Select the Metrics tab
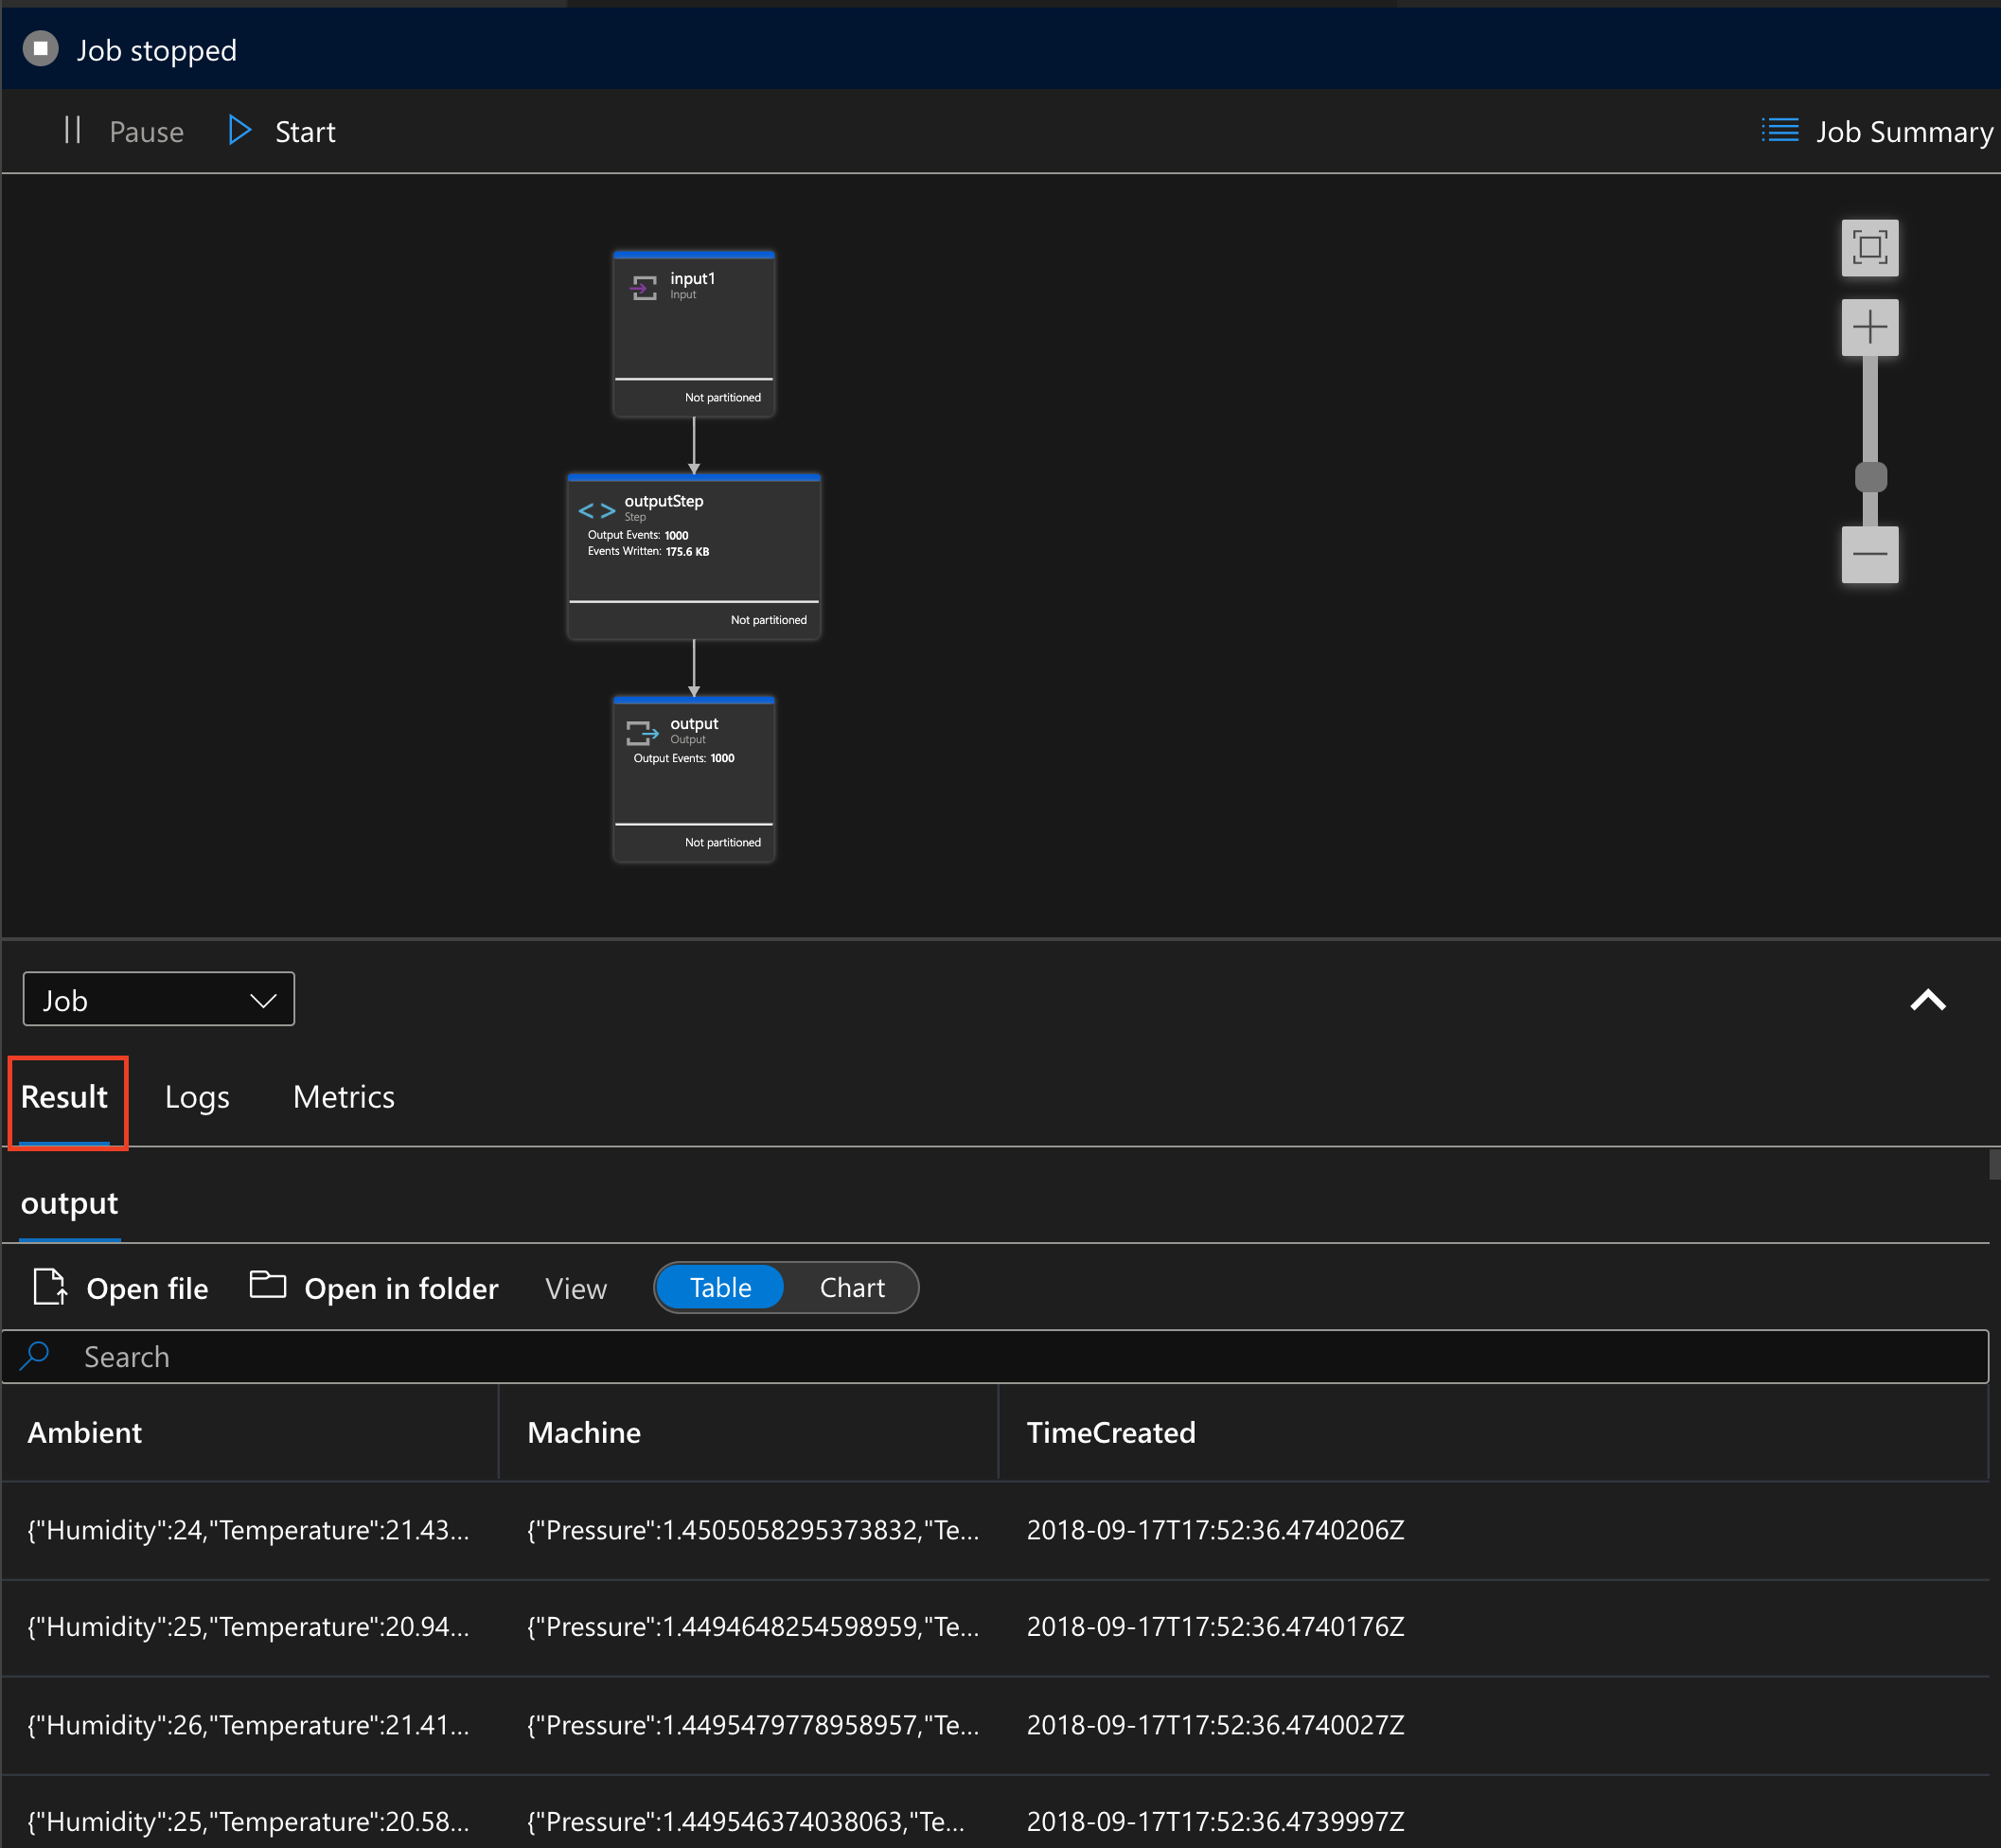The width and height of the screenshot is (2001, 1848). 342,1094
